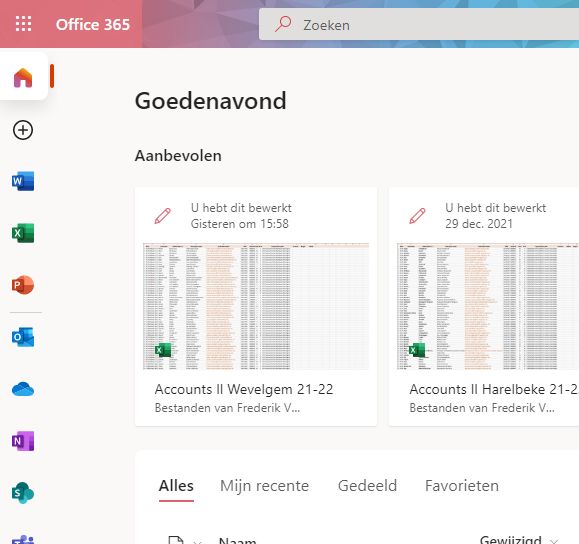Click the Create new plus icon
The image size is (579, 544).
pyautogui.click(x=23, y=130)
